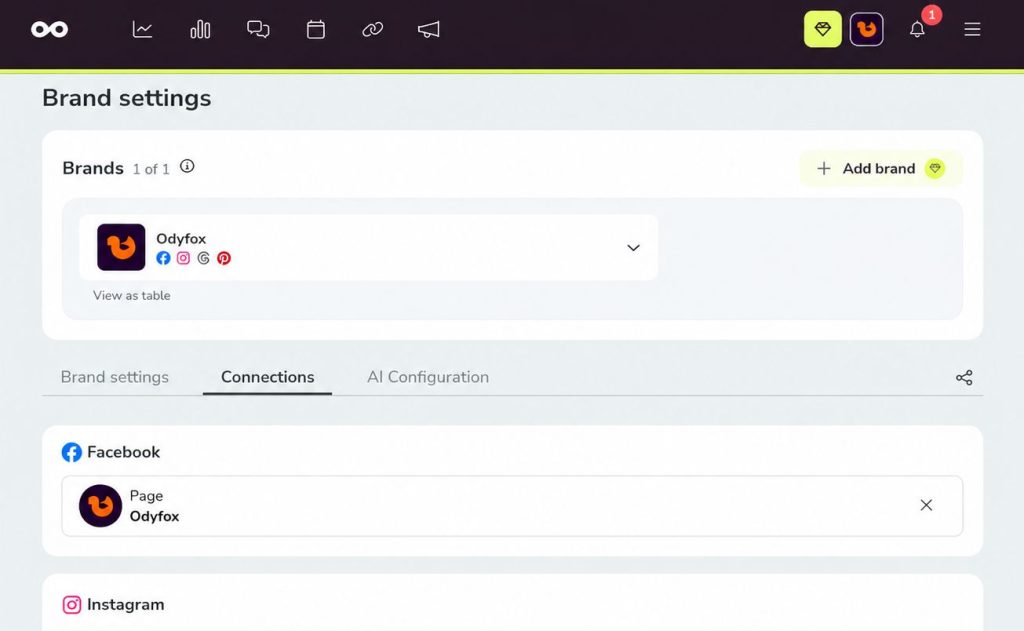Image resolution: width=1024 pixels, height=631 pixels.
Task: Click the Facebook section title
Action: pyautogui.click(x=123, y=452)
